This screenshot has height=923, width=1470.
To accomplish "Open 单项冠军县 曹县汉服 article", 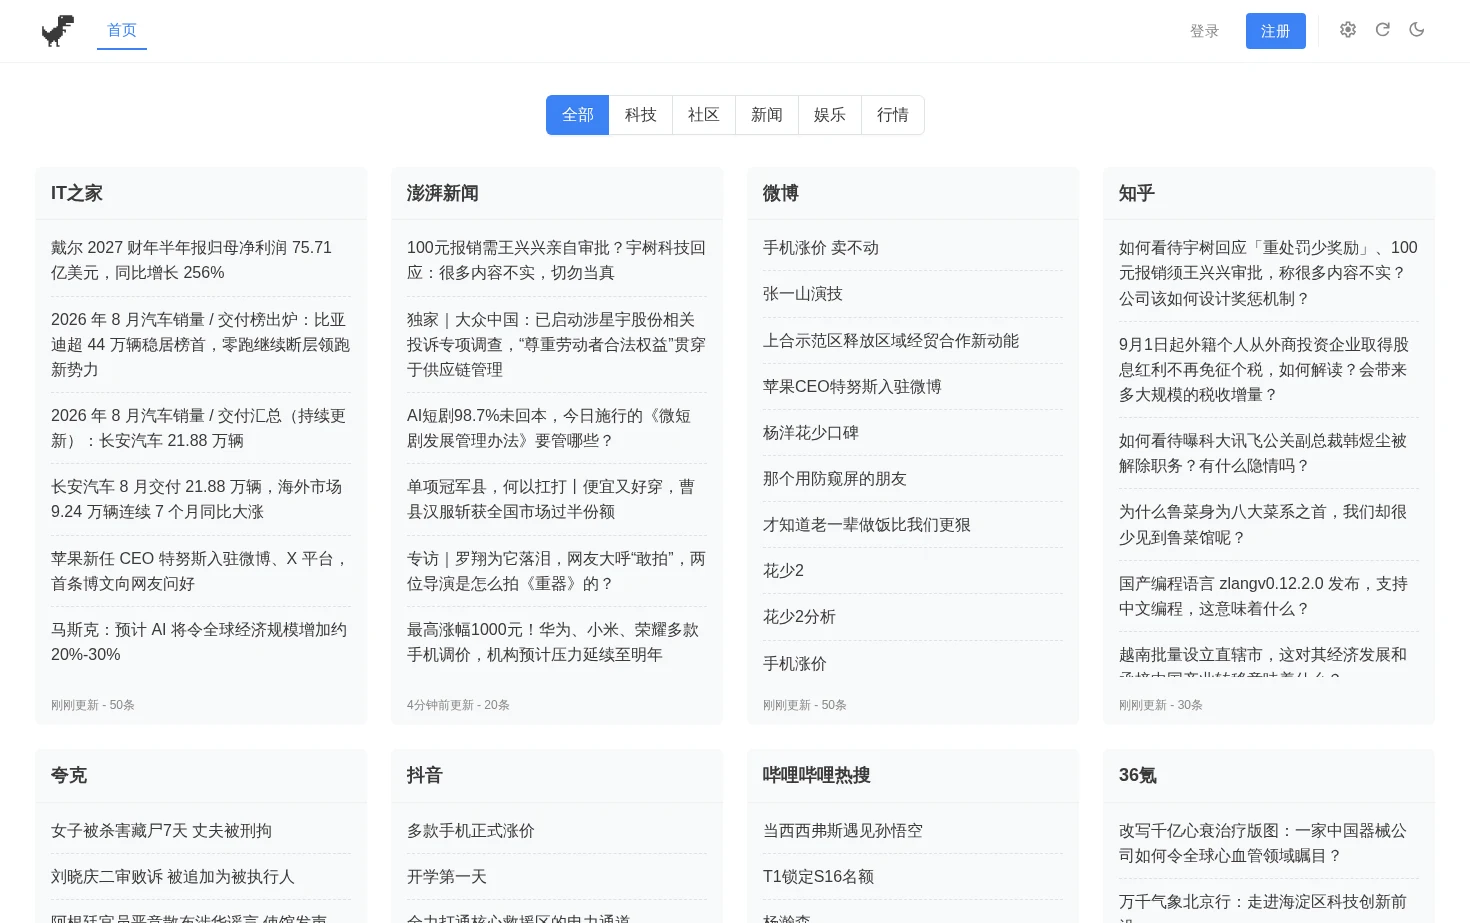I will click(x=557, y=499).
